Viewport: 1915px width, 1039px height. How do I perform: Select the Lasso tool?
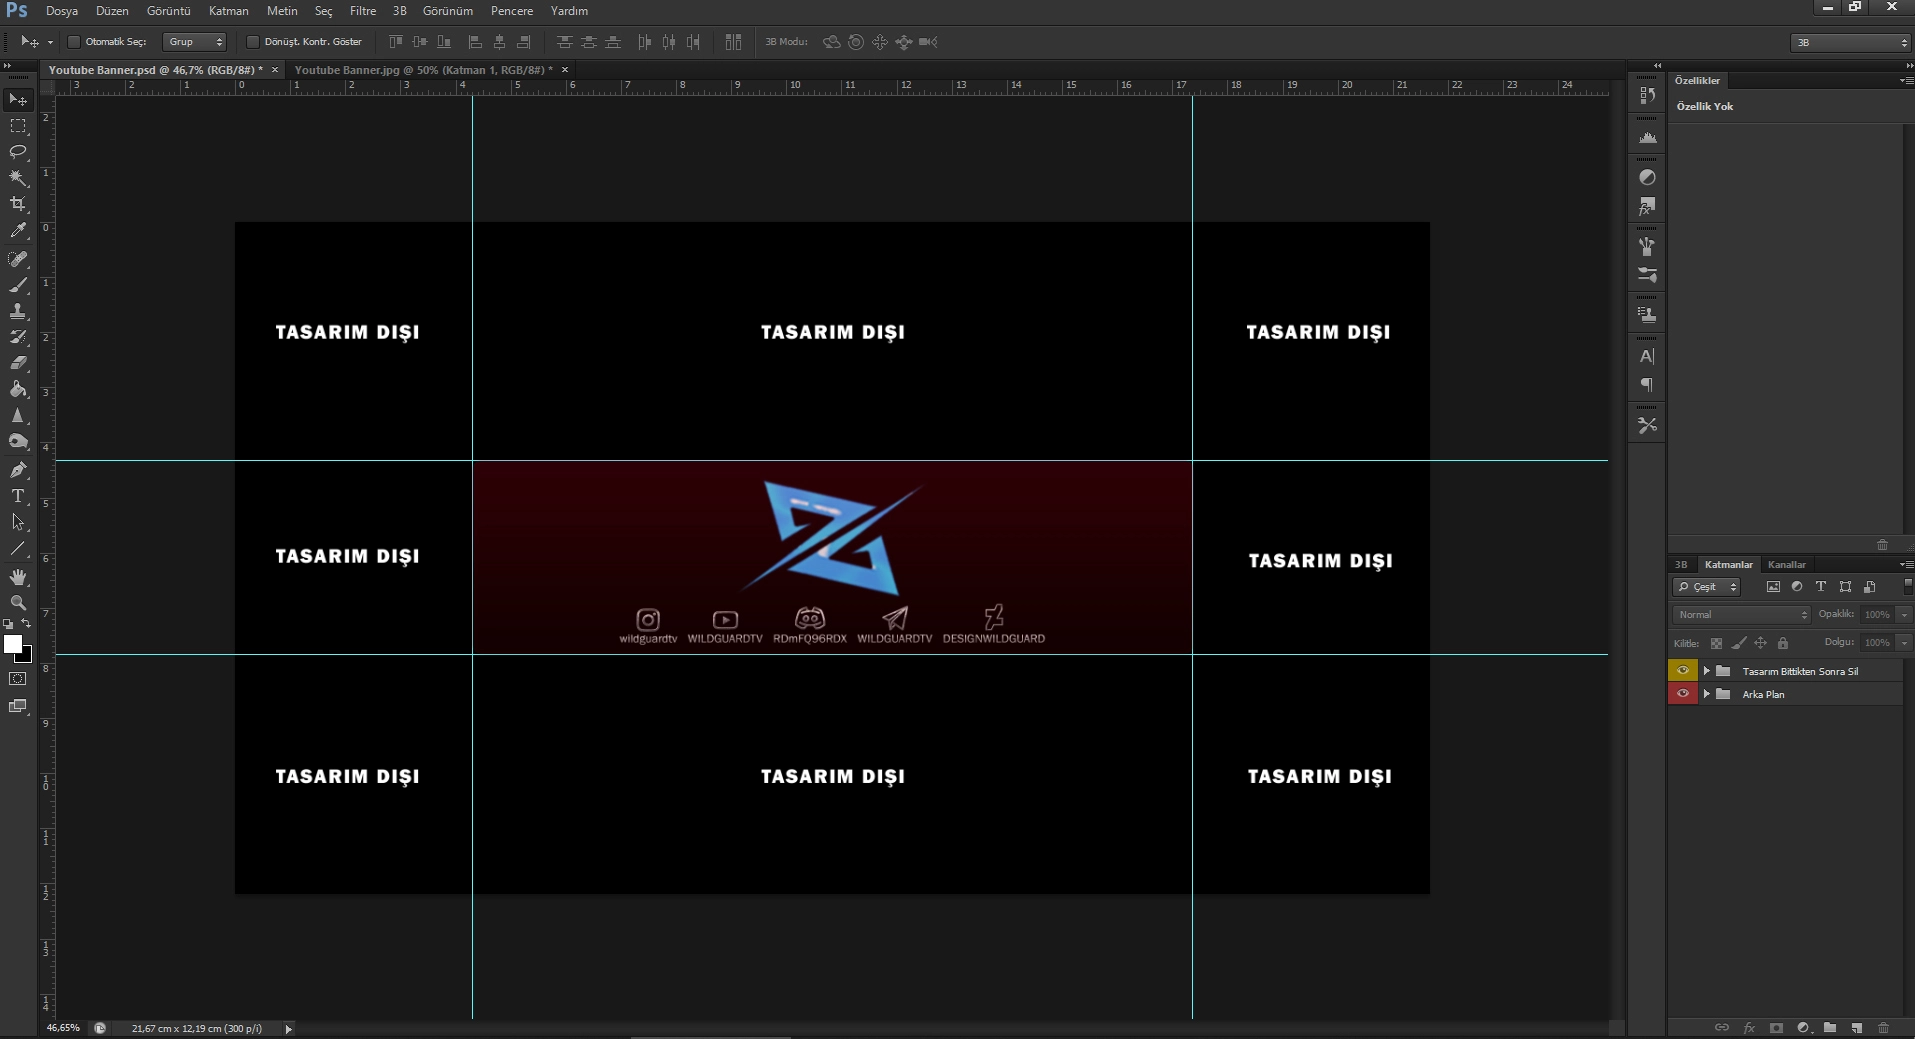18,152
